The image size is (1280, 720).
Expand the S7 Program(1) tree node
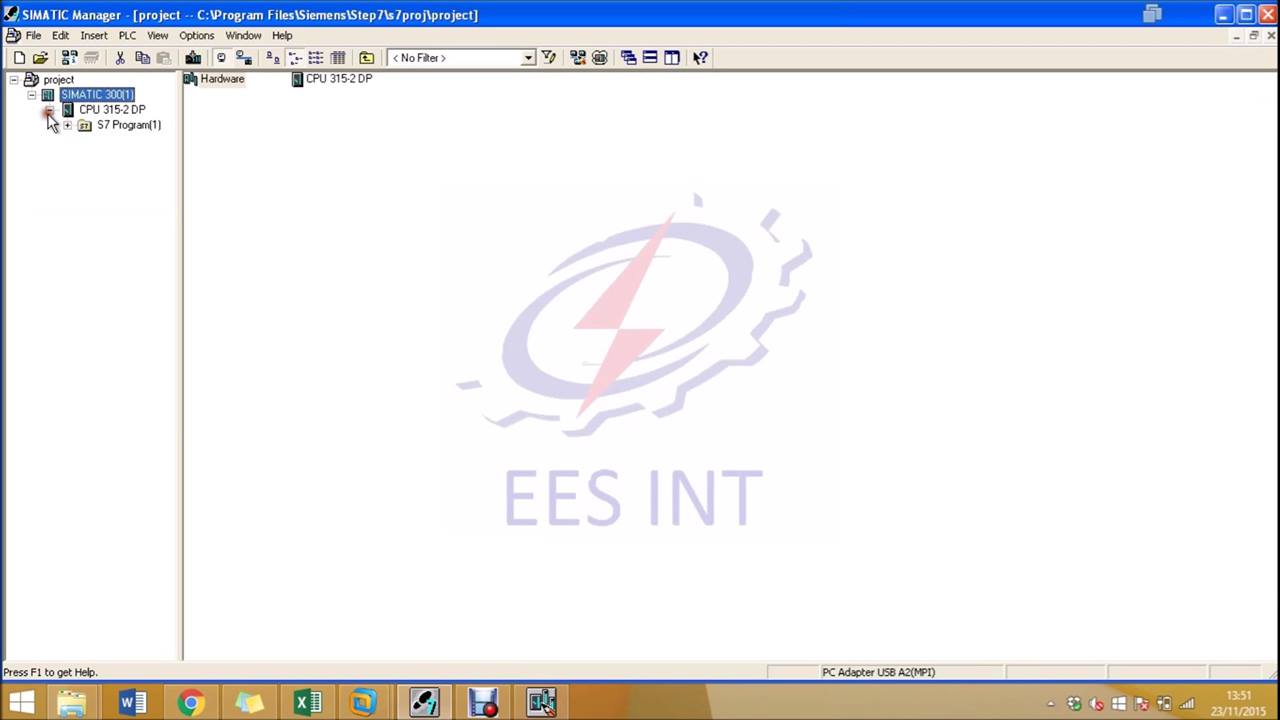67,125
